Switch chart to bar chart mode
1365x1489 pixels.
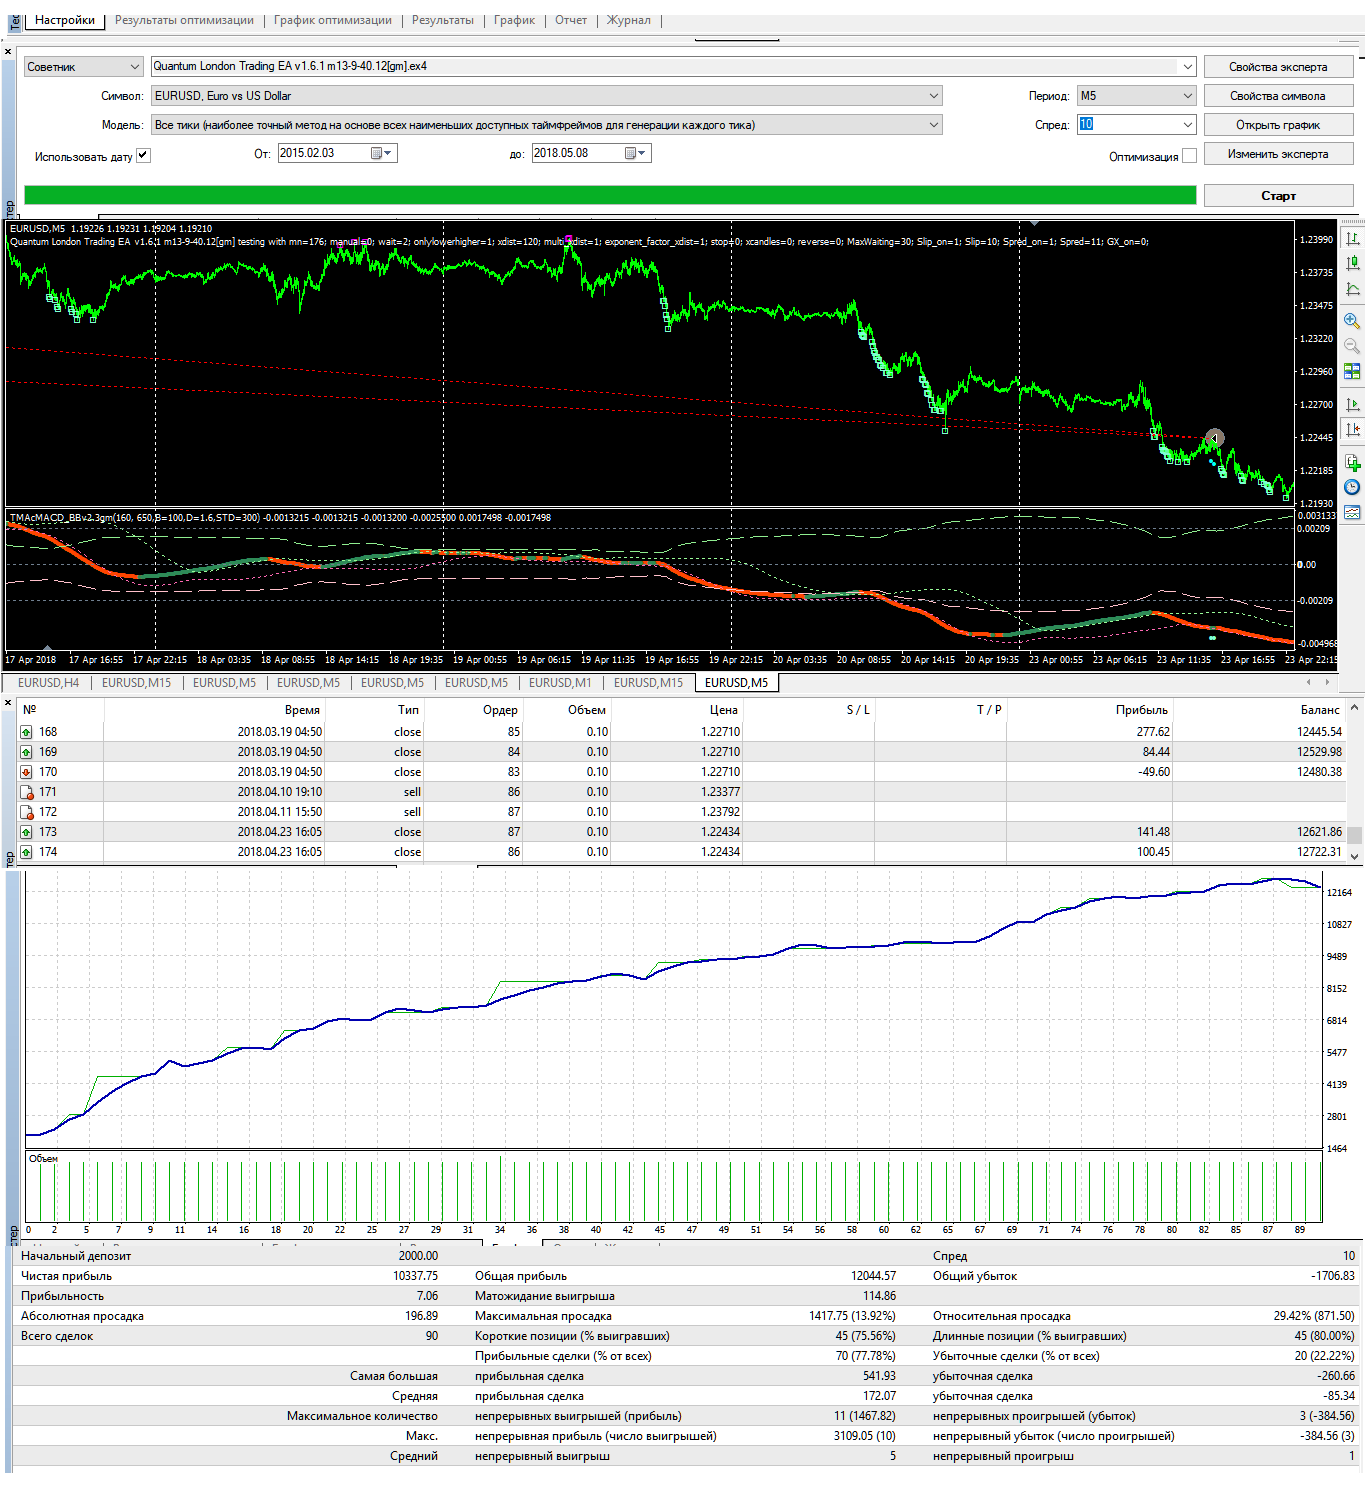tap(1352, 238)
